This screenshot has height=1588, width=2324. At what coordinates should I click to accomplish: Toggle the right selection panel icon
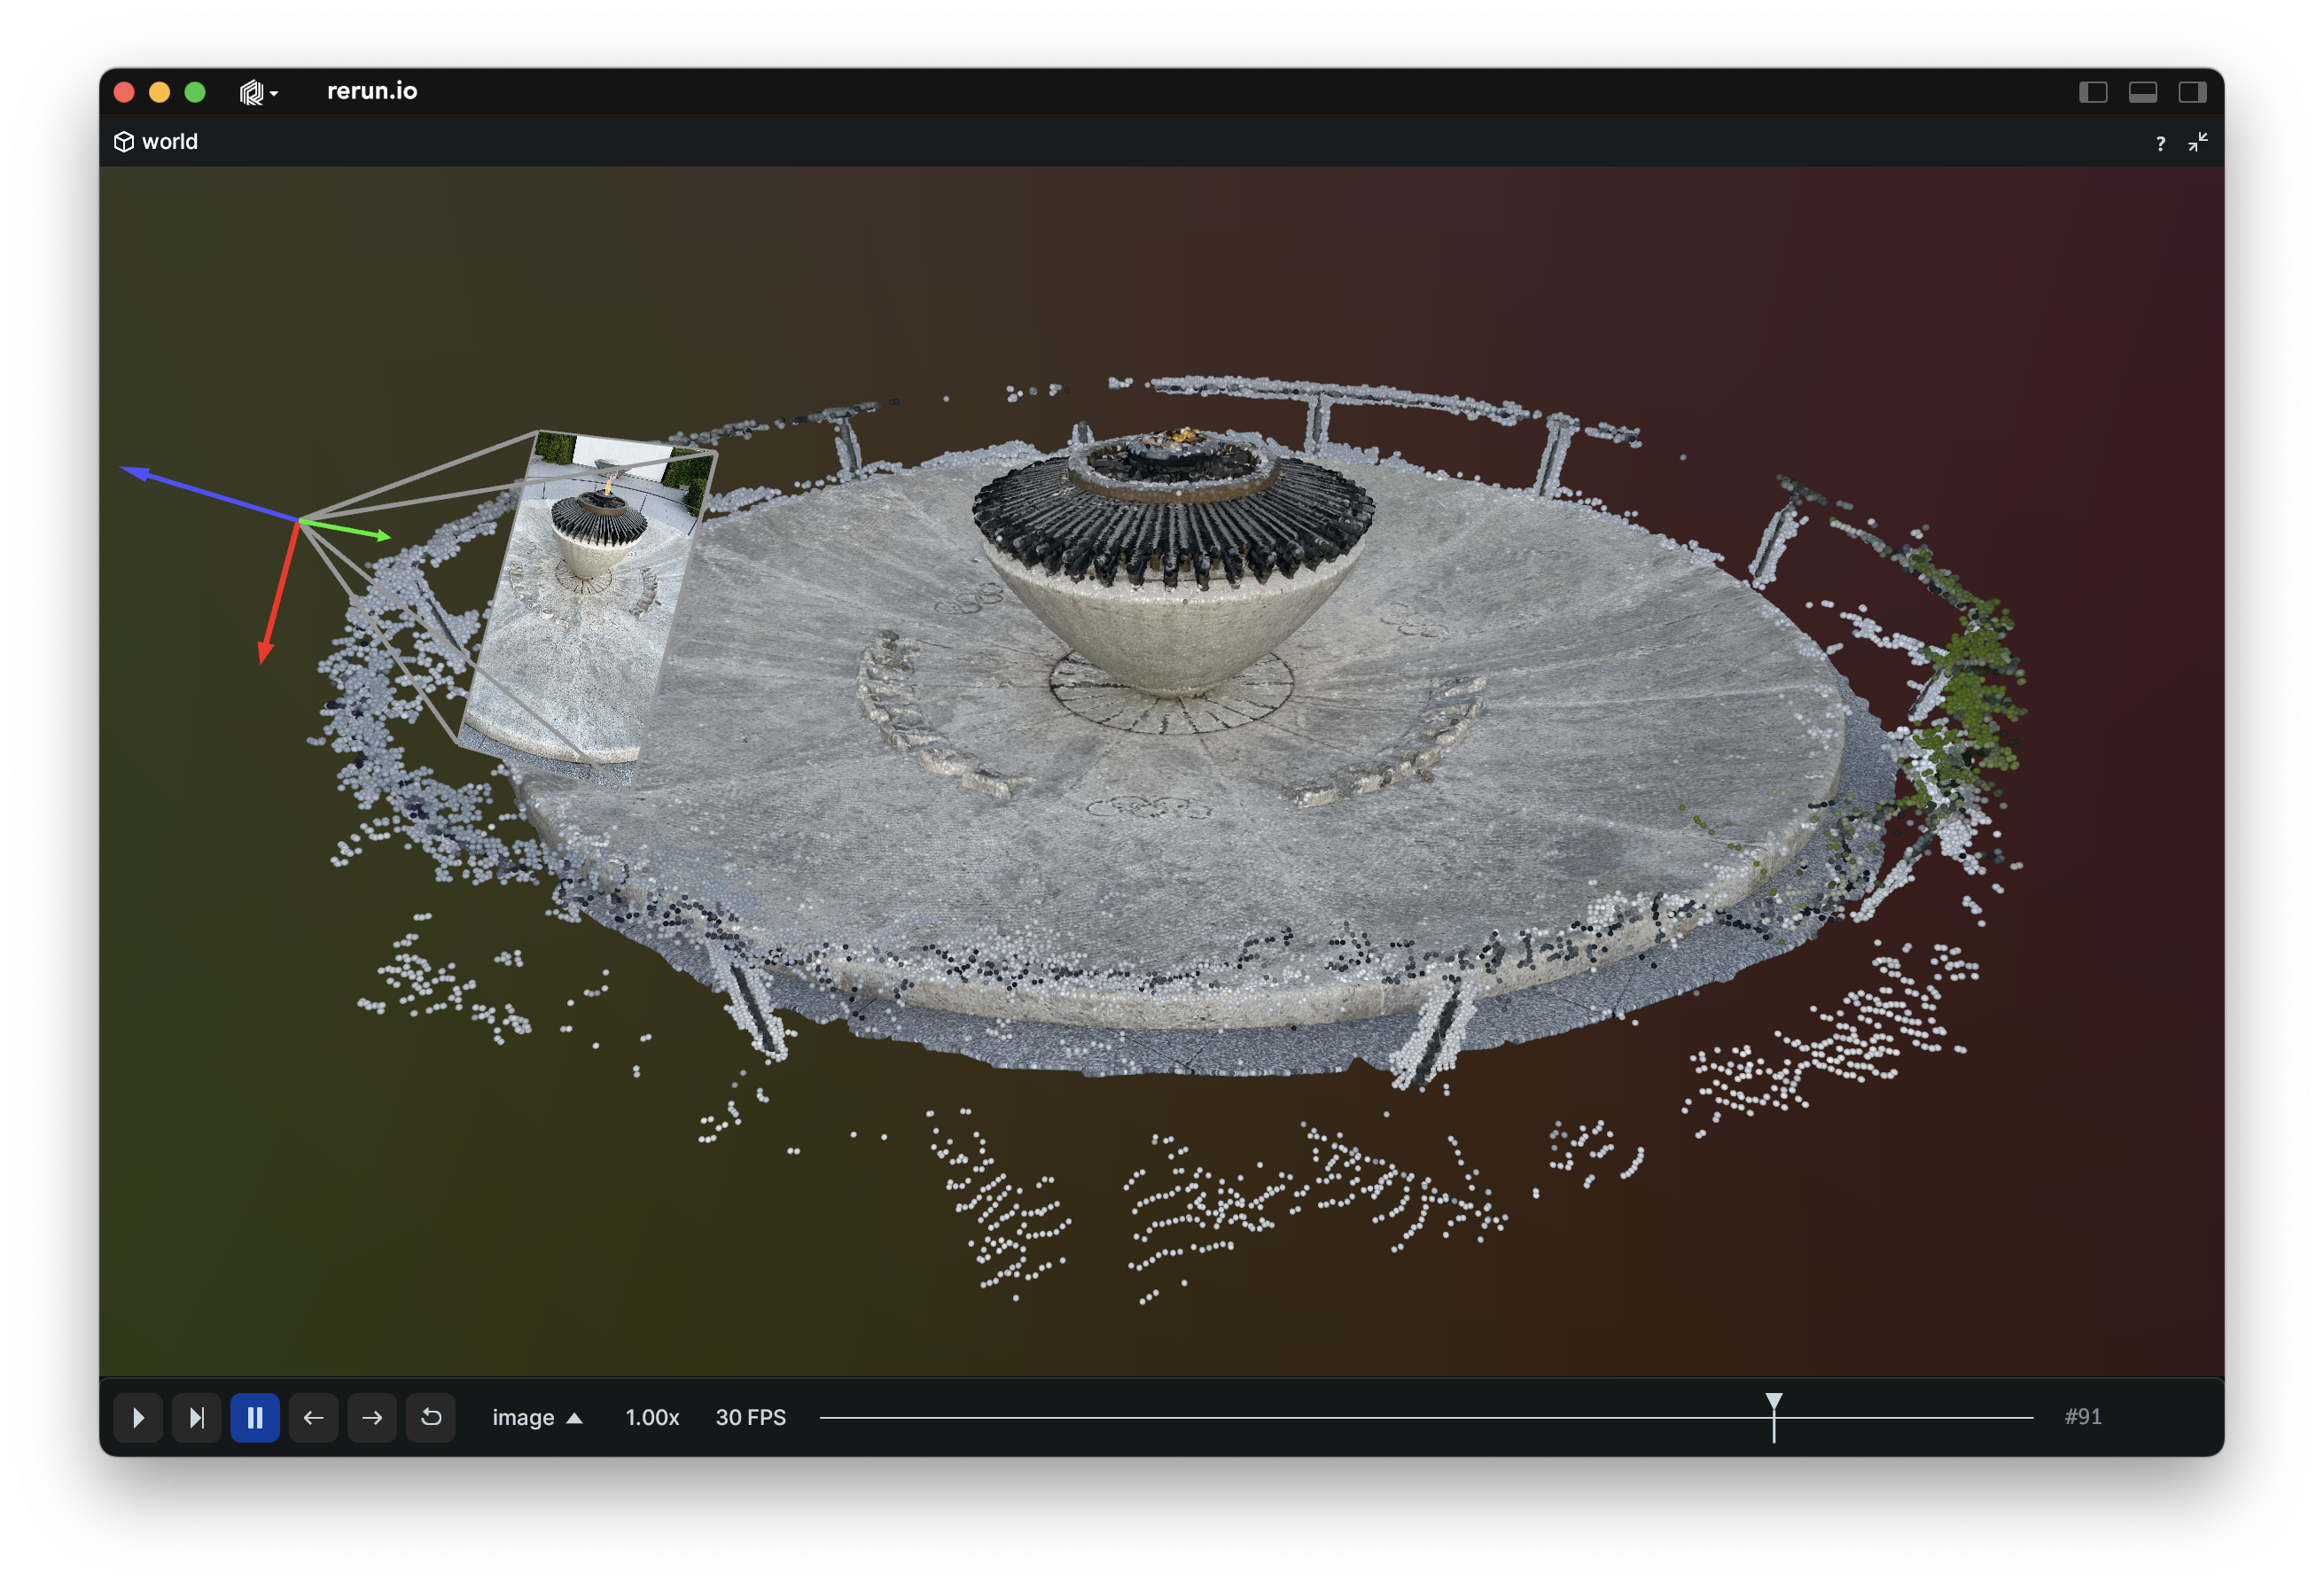point(2192,92)
